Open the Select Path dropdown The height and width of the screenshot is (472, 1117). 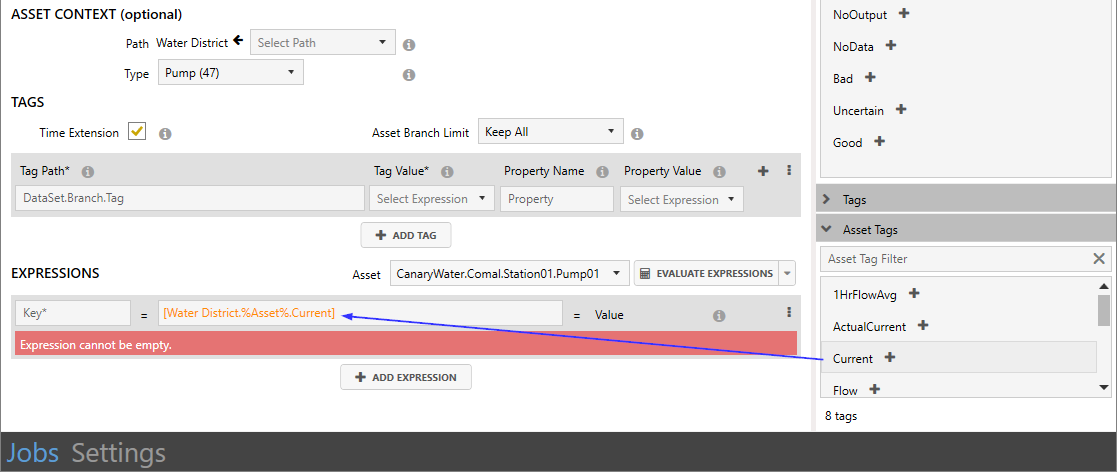(323, 43)
